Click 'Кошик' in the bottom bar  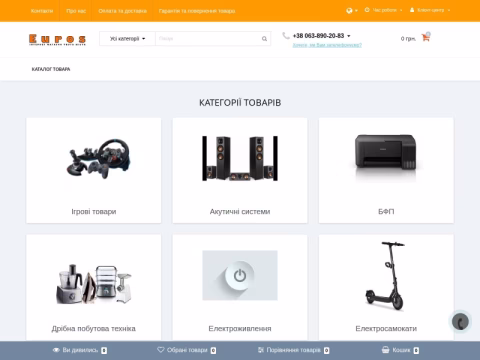point(401,350)
